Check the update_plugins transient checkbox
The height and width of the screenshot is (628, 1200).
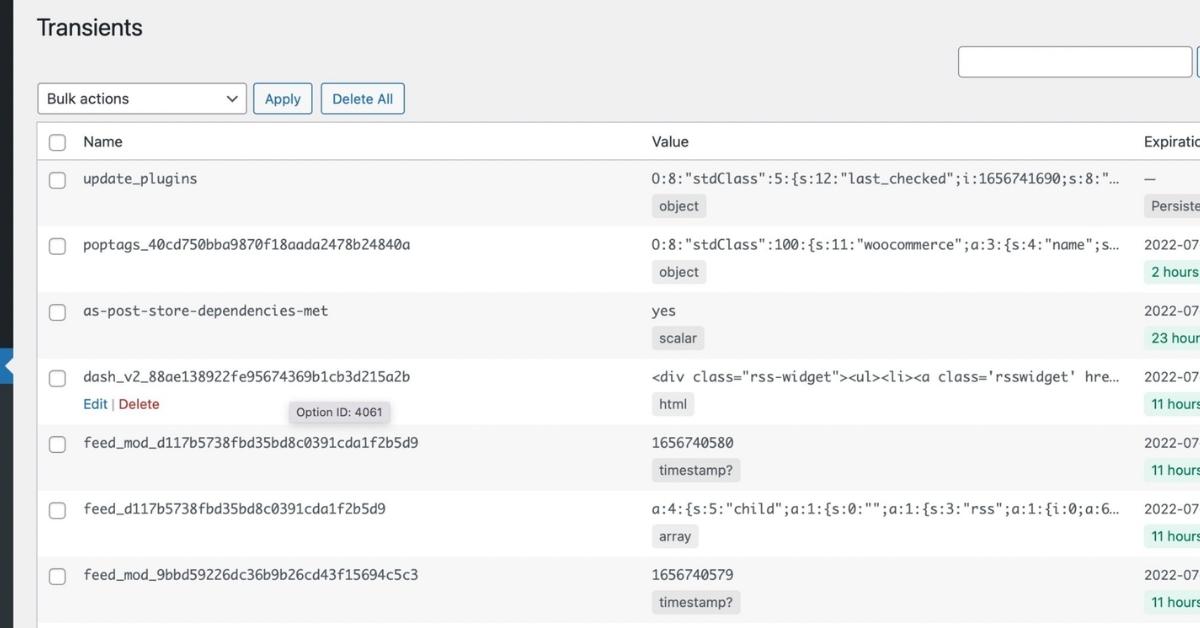point(58,180)
